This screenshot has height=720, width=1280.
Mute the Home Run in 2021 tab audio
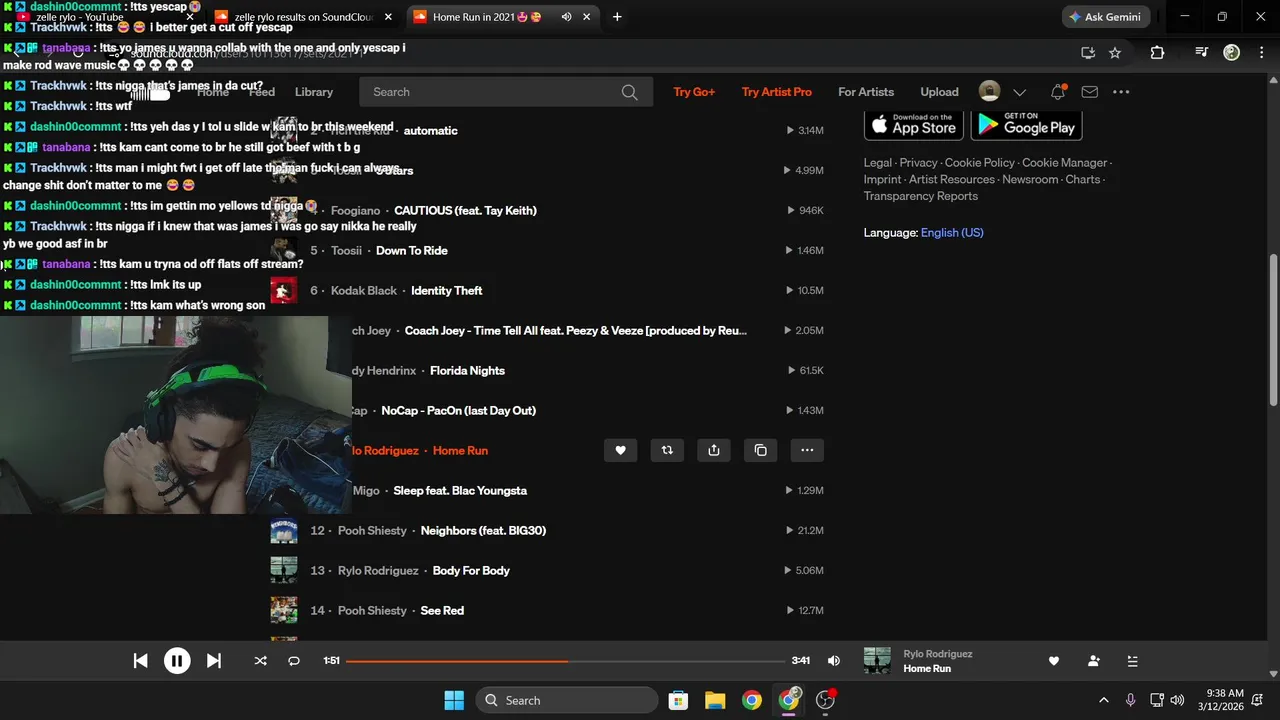[567, 17]
